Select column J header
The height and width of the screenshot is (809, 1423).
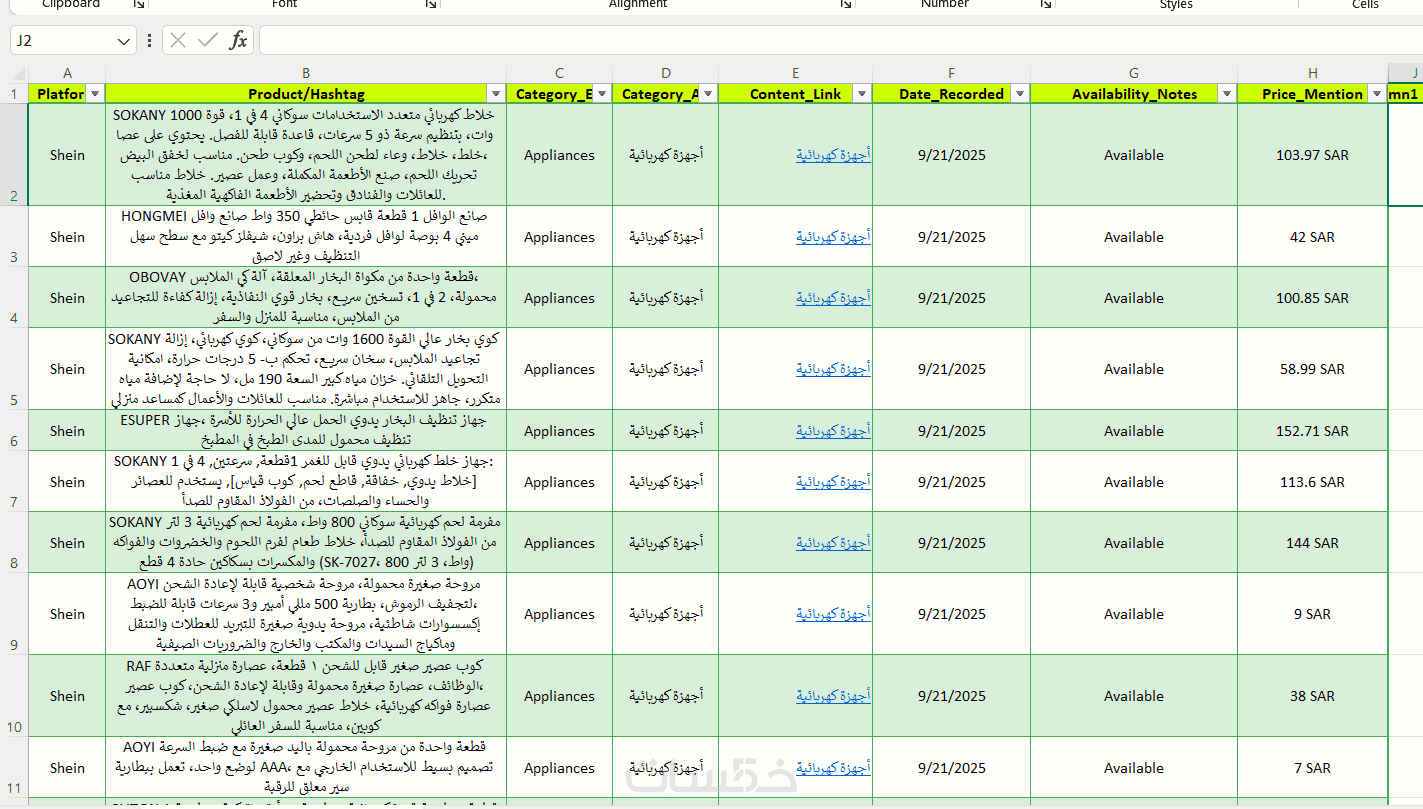[x=1406, y=73]
